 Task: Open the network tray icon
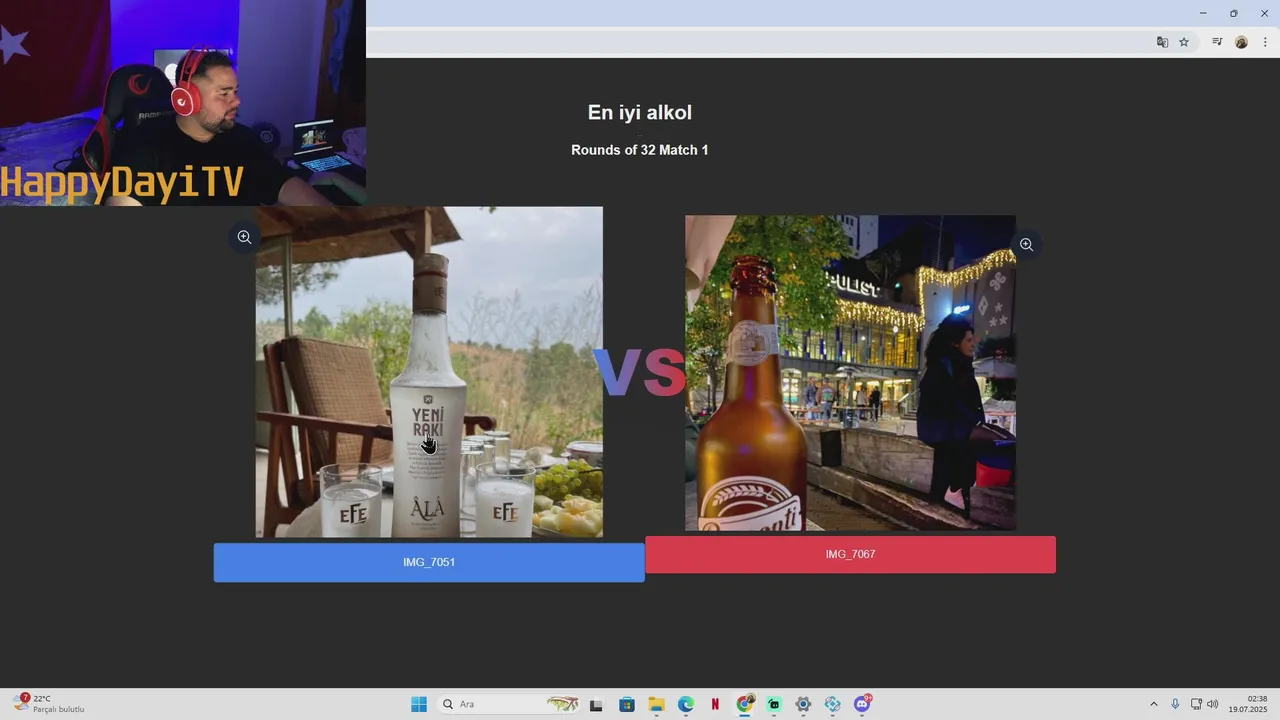tap(1196, 704)
